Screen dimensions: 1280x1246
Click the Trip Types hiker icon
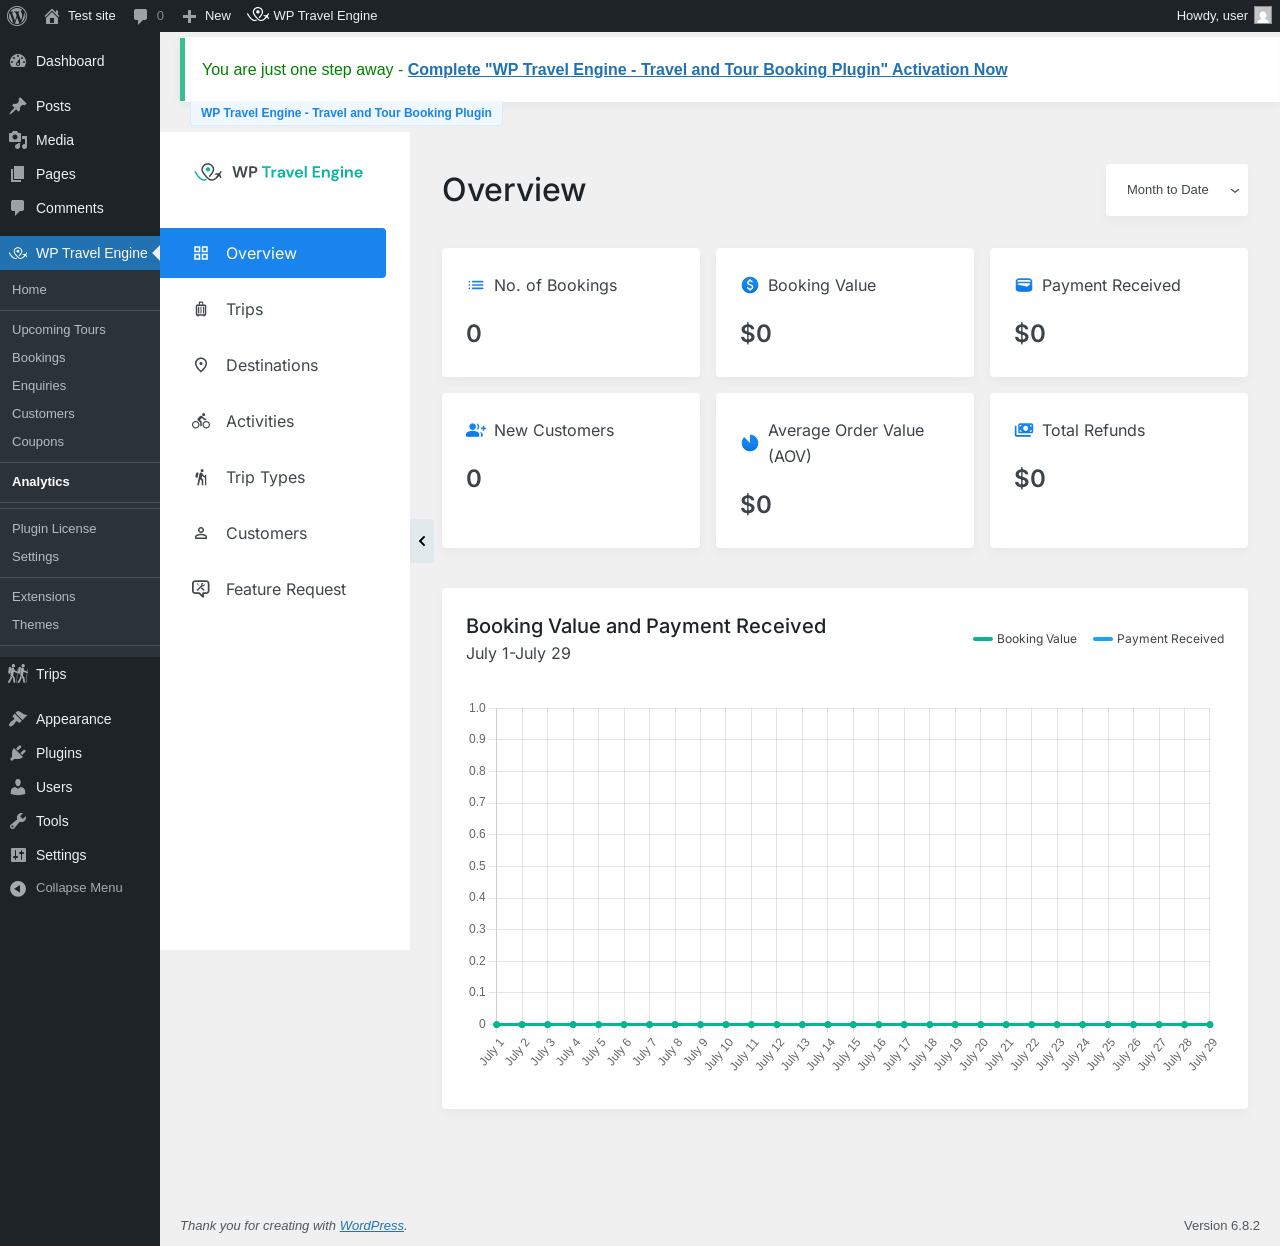(201, 477)
